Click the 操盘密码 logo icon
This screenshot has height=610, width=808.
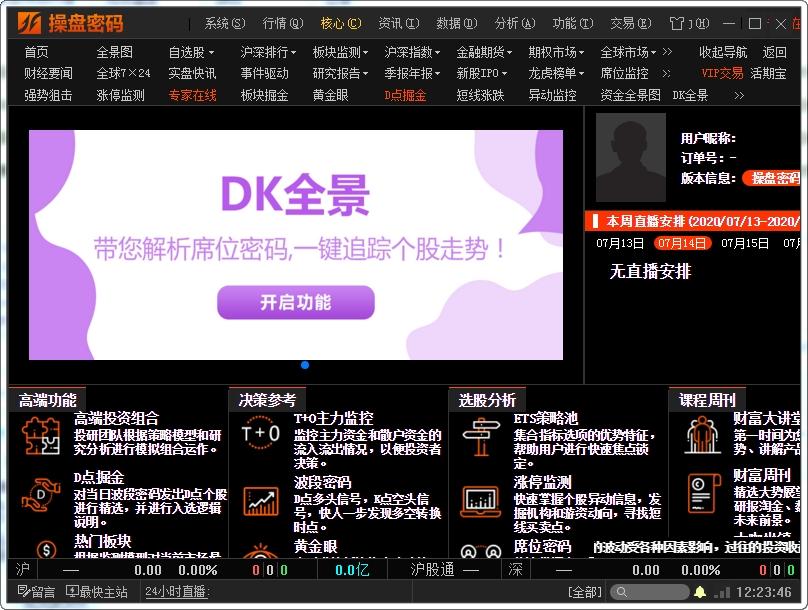(29, 23)
